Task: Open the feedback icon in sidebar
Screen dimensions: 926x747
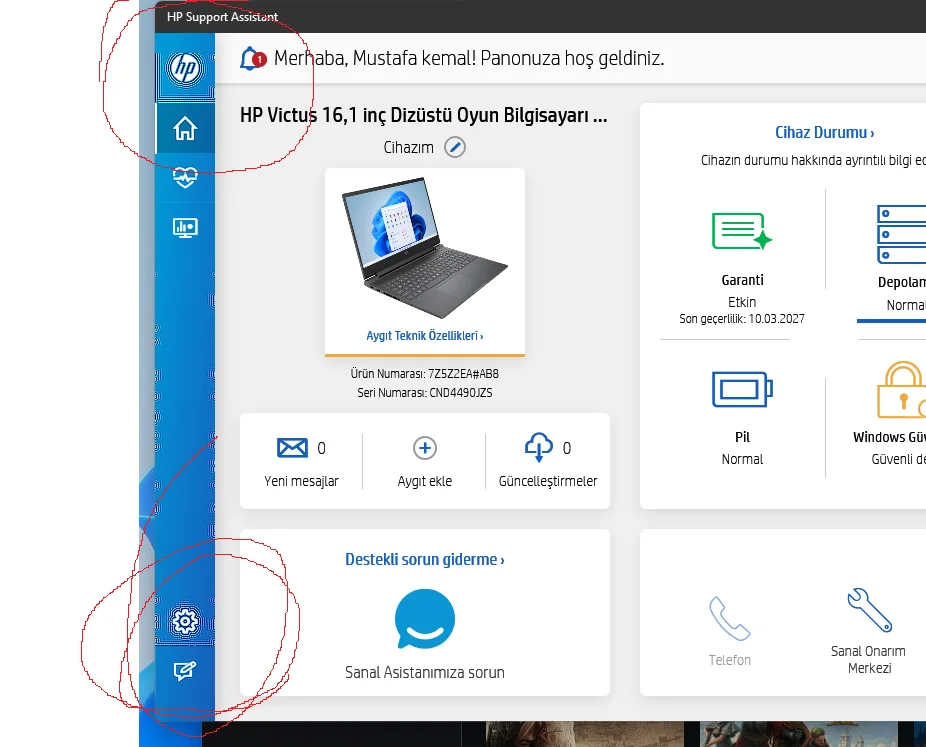Action: [x=185, y=671]
